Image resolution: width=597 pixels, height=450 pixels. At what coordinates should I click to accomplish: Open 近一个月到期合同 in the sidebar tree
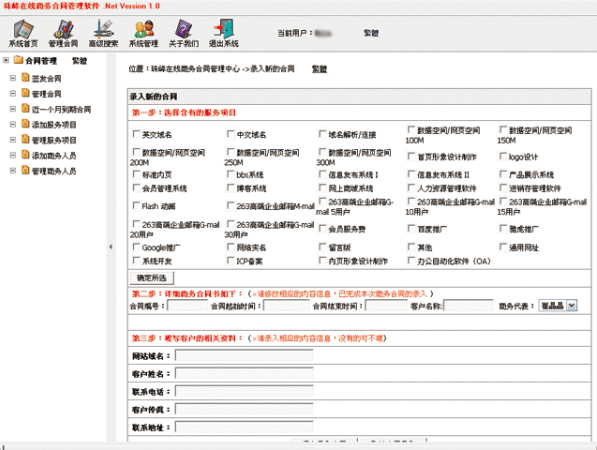click(61, 110)
